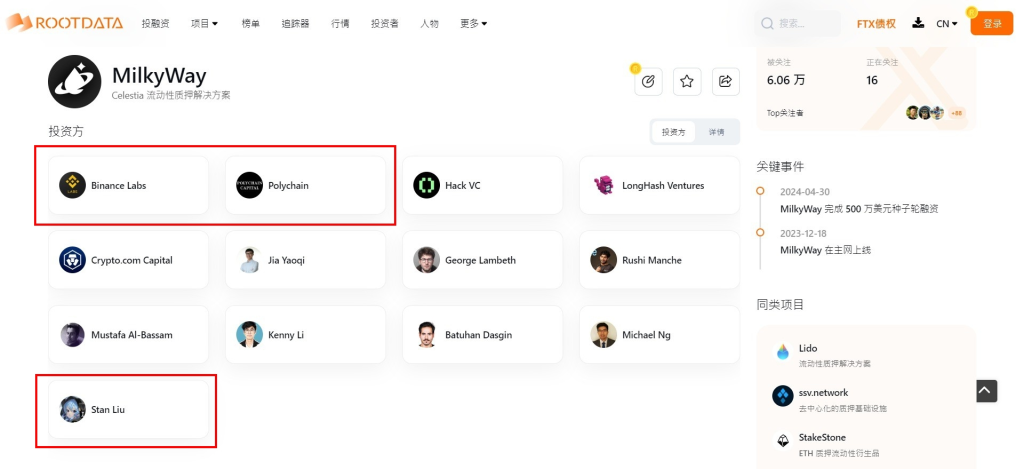Viewport: 1024px width, 469px height.
Task: Switch to the 详情 view toggle
Action: (717, 132)
